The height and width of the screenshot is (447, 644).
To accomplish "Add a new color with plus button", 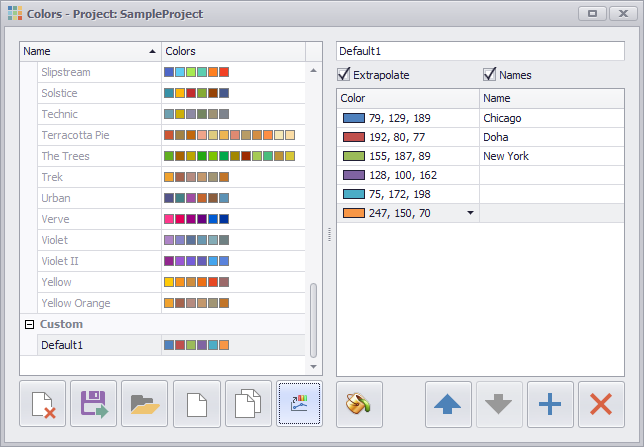I will point(550,404).
